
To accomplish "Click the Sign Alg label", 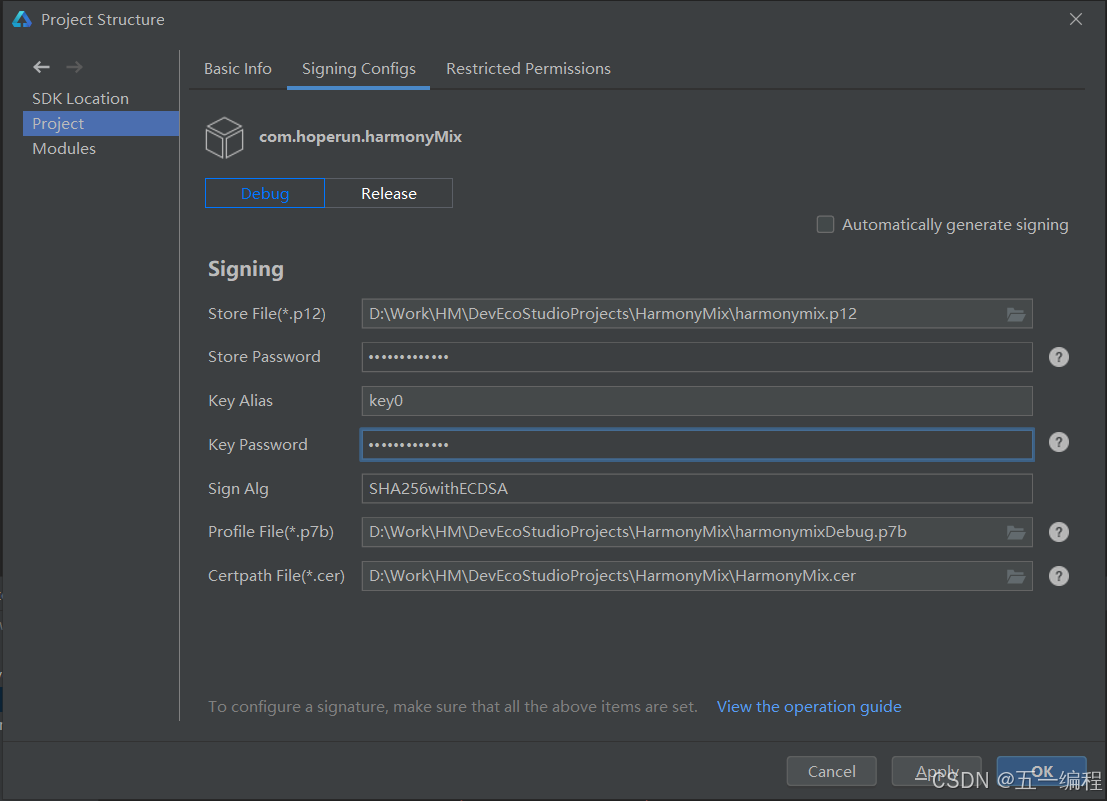I will pos(238,489).
